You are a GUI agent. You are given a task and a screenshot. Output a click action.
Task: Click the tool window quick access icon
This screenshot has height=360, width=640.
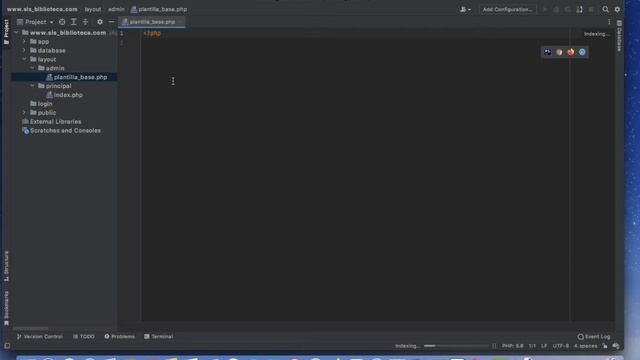(7, 346)
